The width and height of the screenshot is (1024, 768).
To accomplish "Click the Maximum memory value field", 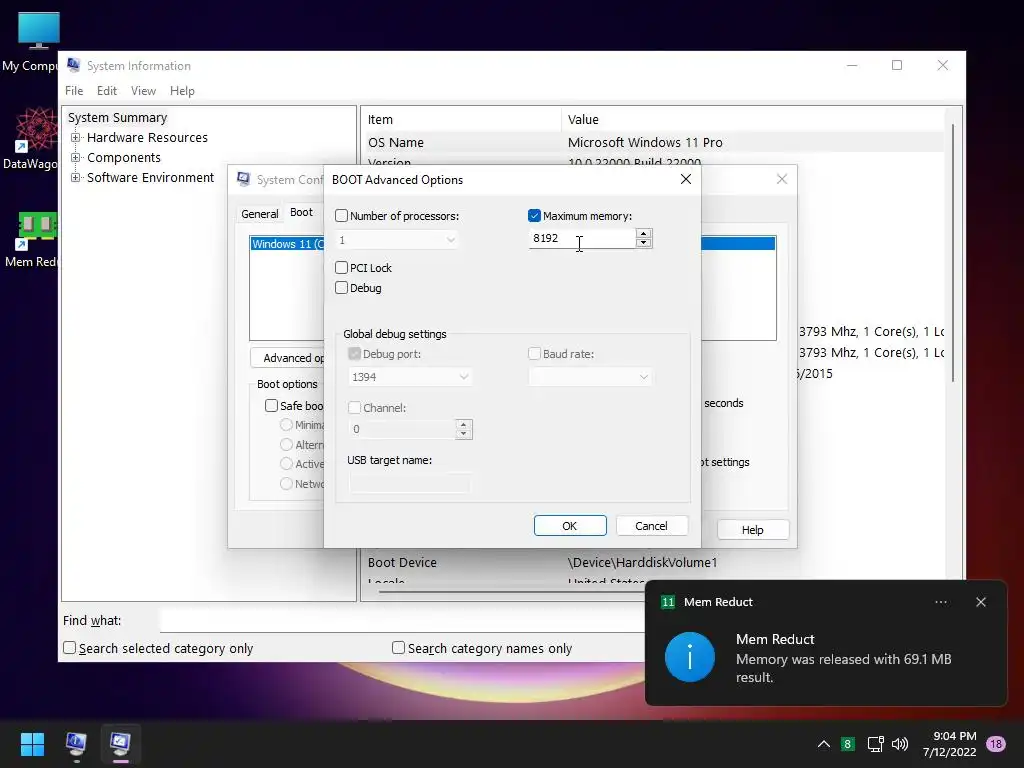I will (581, 238).
